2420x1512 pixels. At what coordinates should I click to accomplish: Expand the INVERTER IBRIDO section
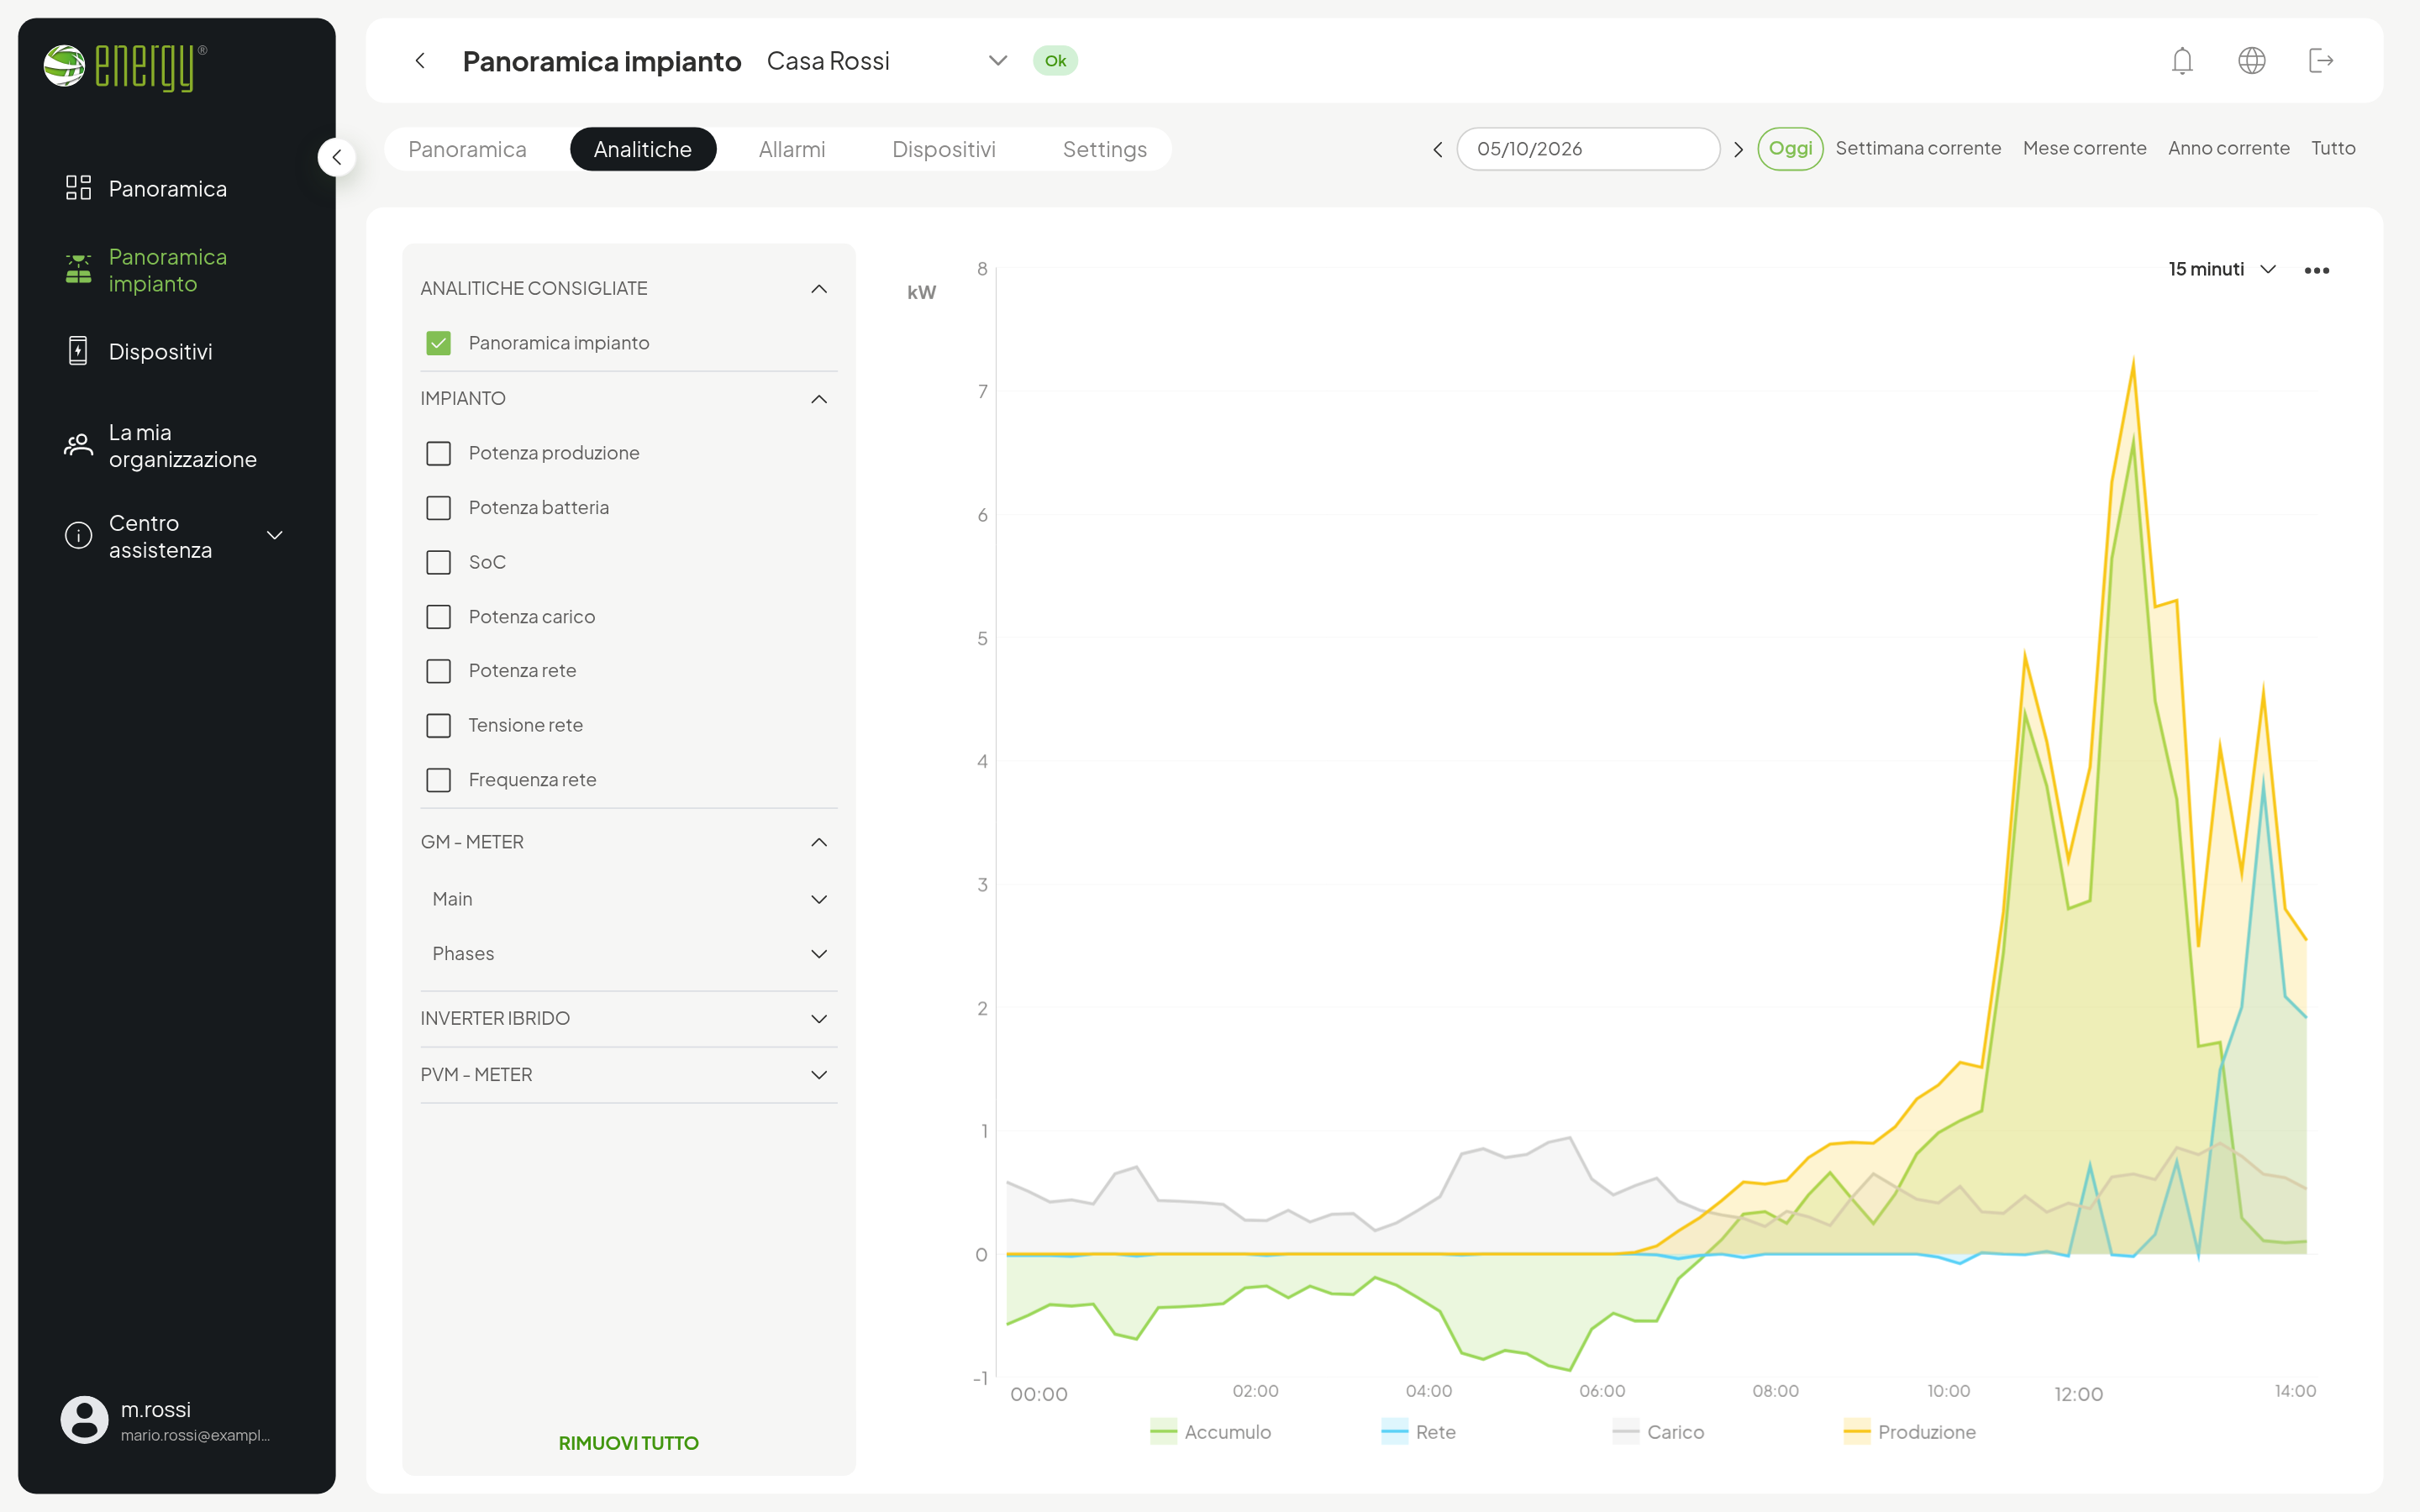tap(628, 1018)
